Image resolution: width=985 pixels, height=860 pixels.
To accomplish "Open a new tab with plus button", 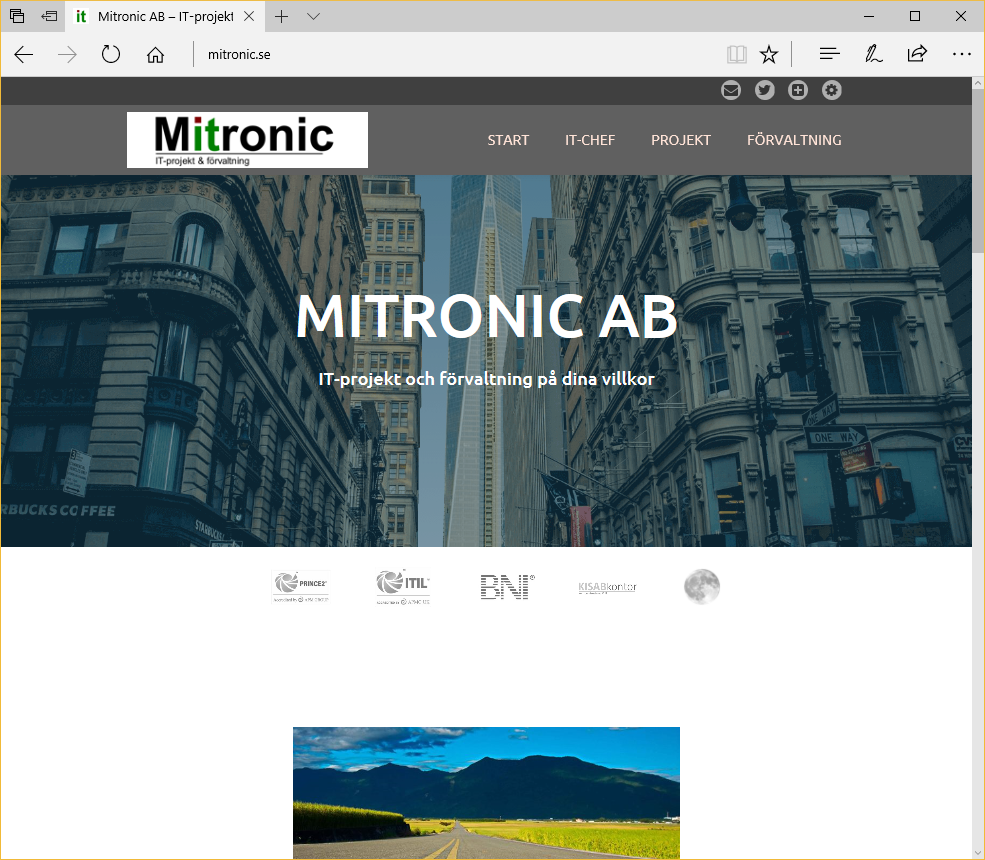I will coord(281,17).
